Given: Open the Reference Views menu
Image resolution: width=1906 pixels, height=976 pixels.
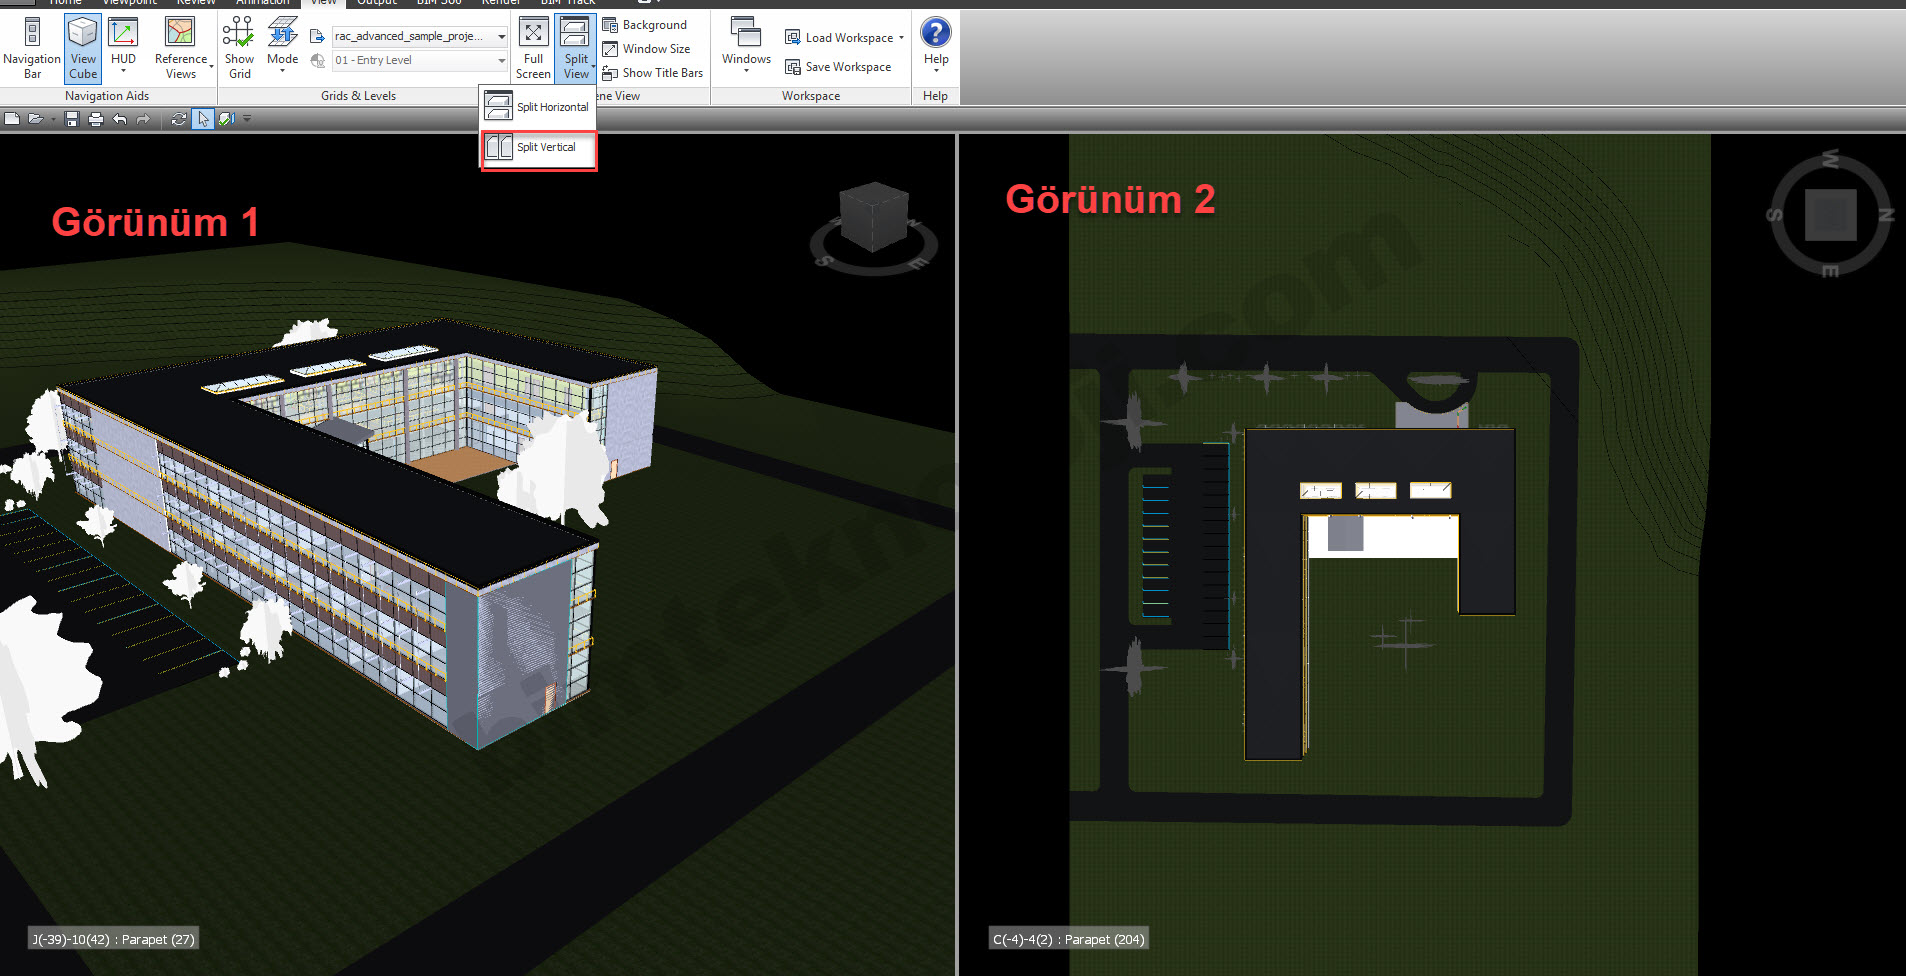Looking at the screenshot, I should click(x=181, y=47).
